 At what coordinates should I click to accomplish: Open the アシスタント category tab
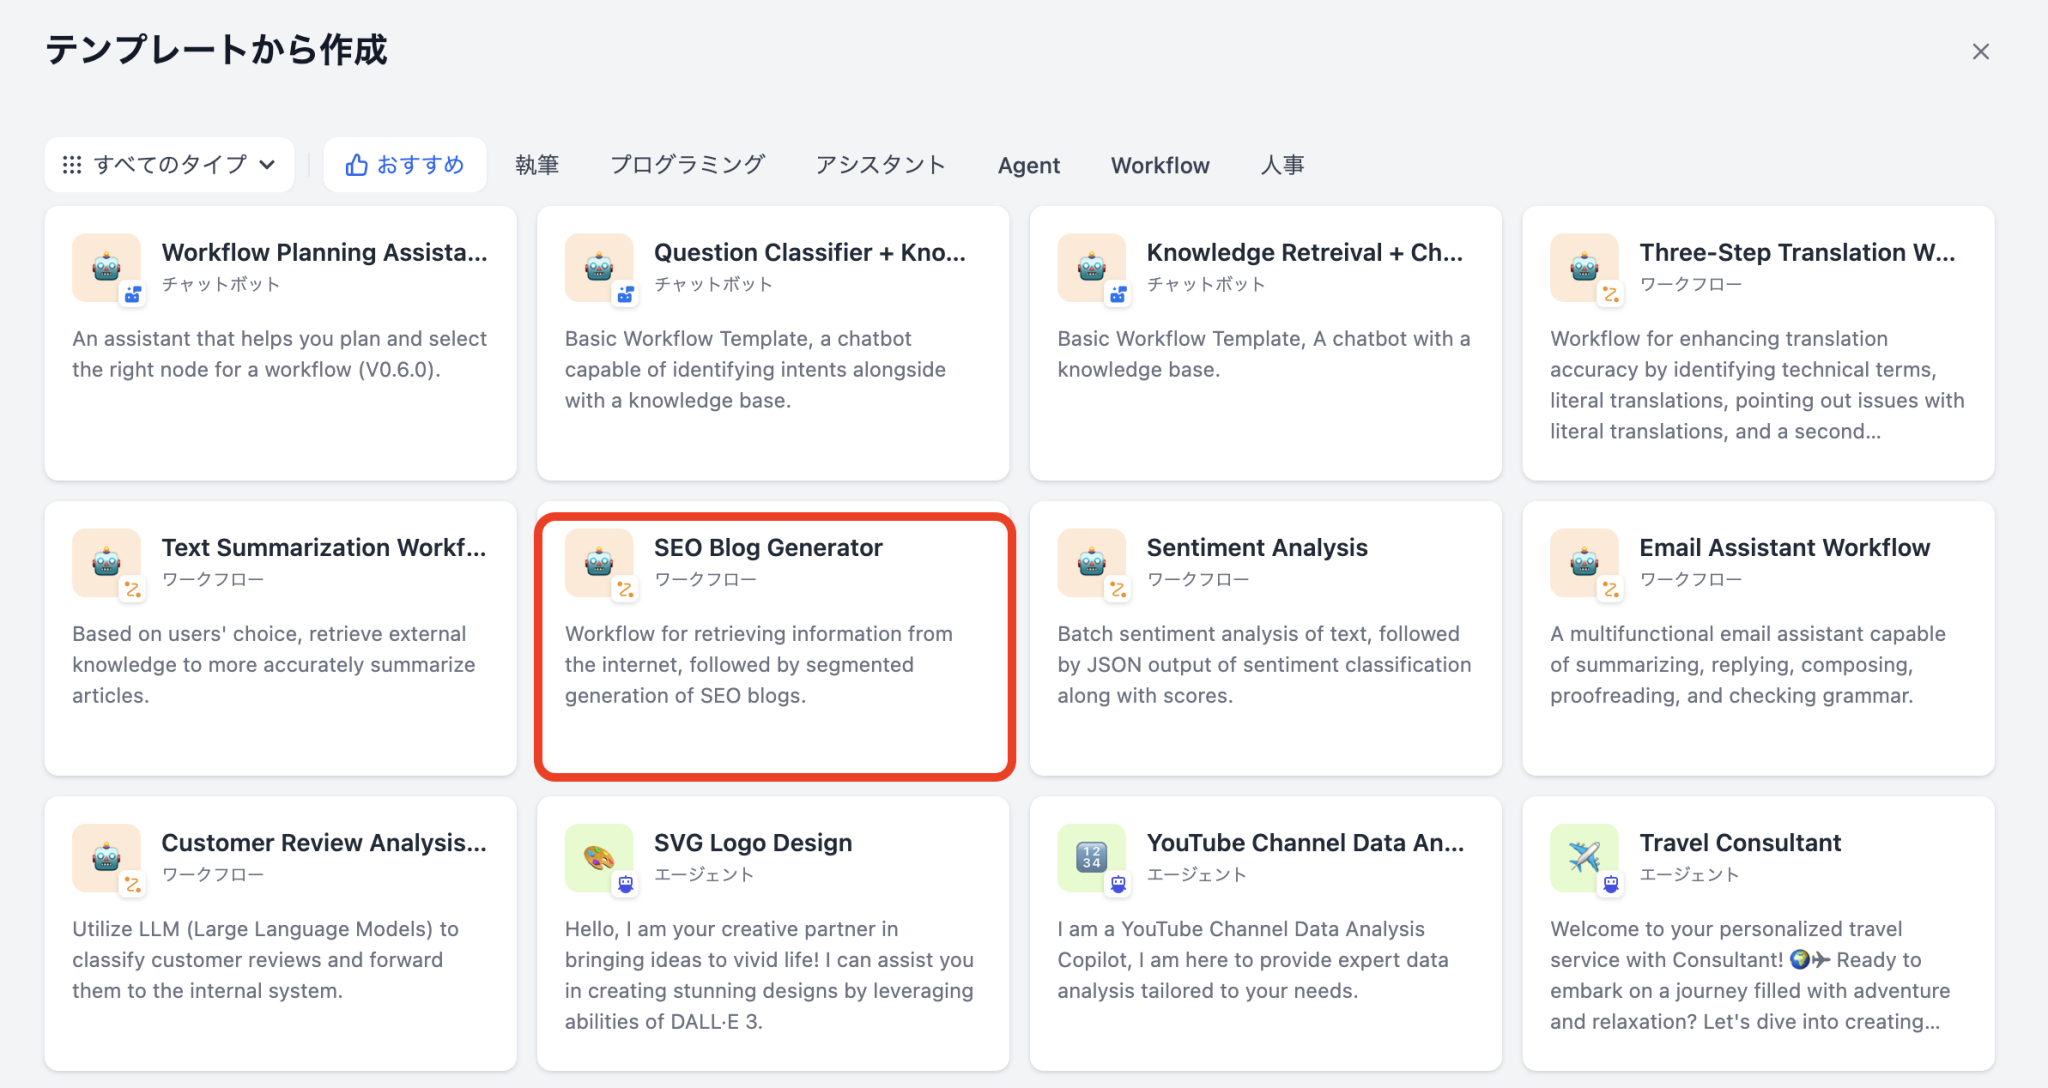pyautogui.click(x=880, y=165)
